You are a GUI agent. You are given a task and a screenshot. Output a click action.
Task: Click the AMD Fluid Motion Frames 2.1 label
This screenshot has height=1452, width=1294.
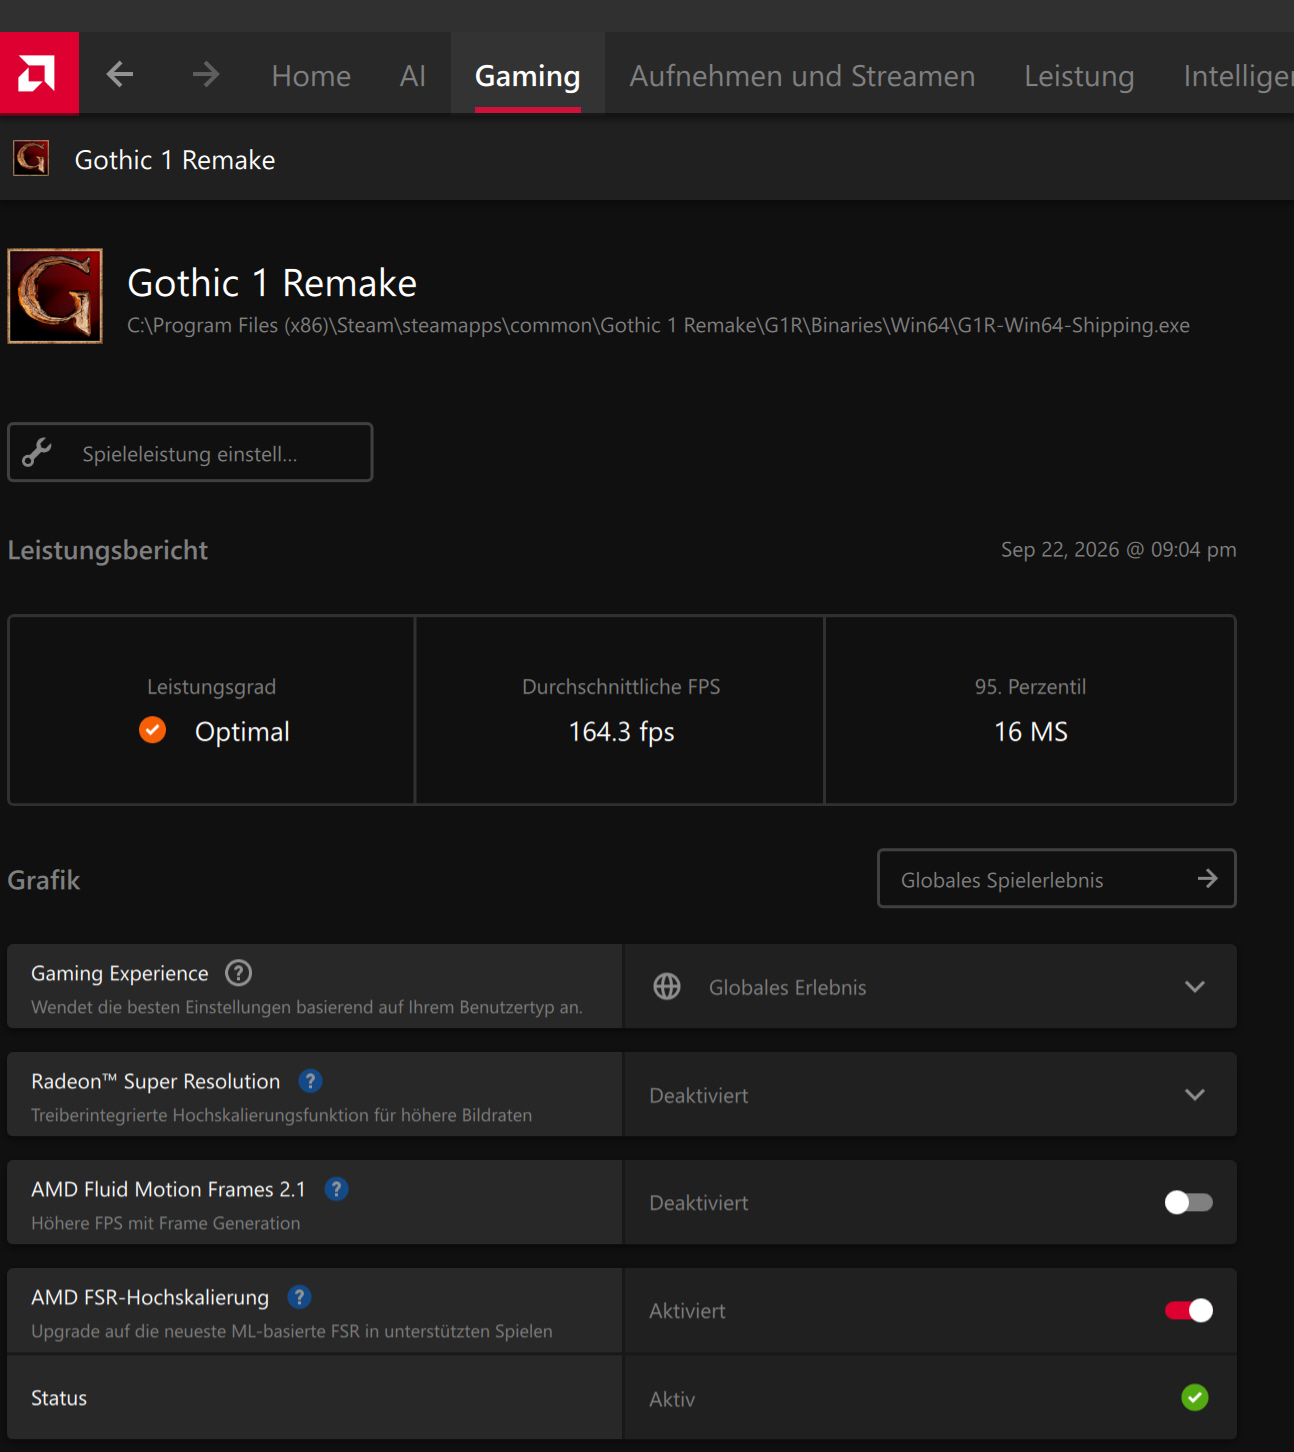click(168, 1189)
